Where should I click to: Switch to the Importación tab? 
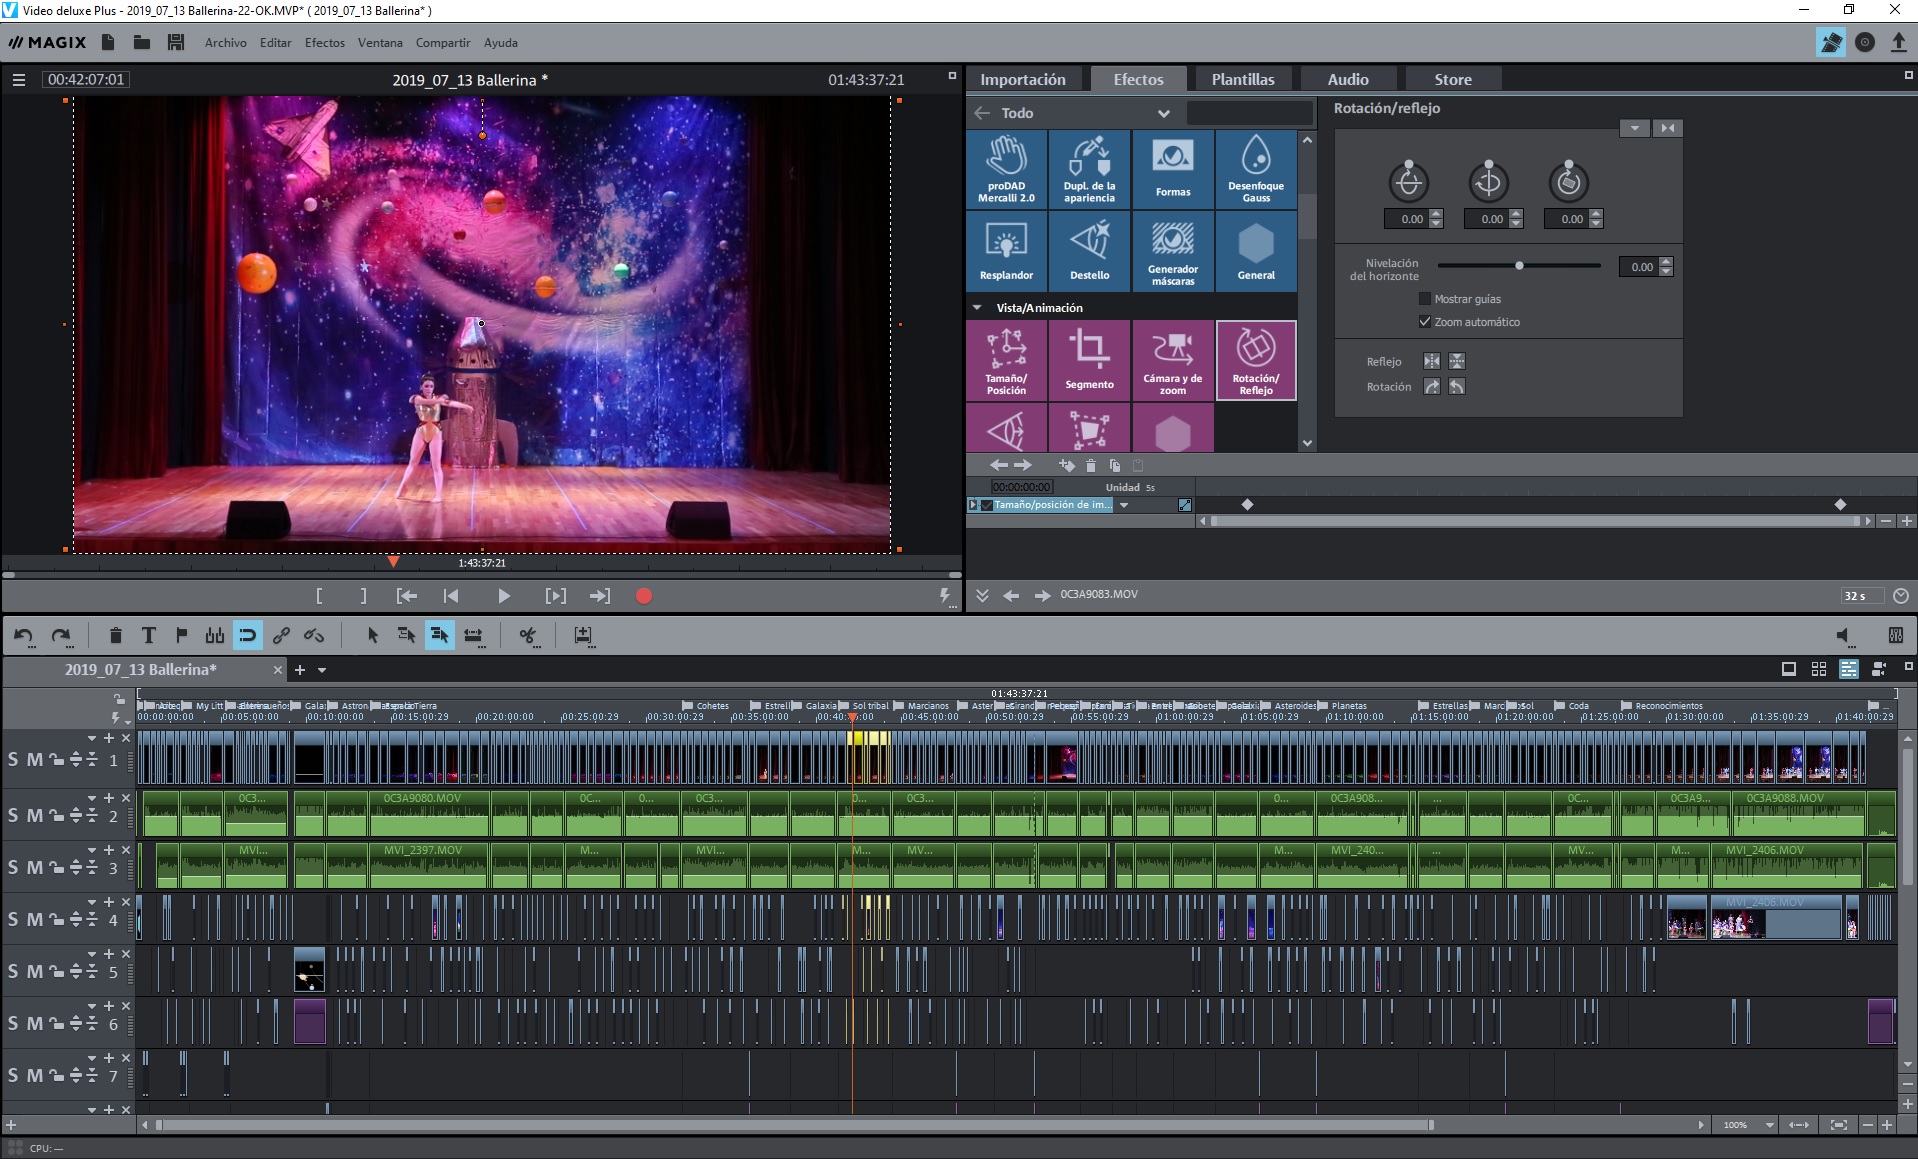[x=1023, y=79]
